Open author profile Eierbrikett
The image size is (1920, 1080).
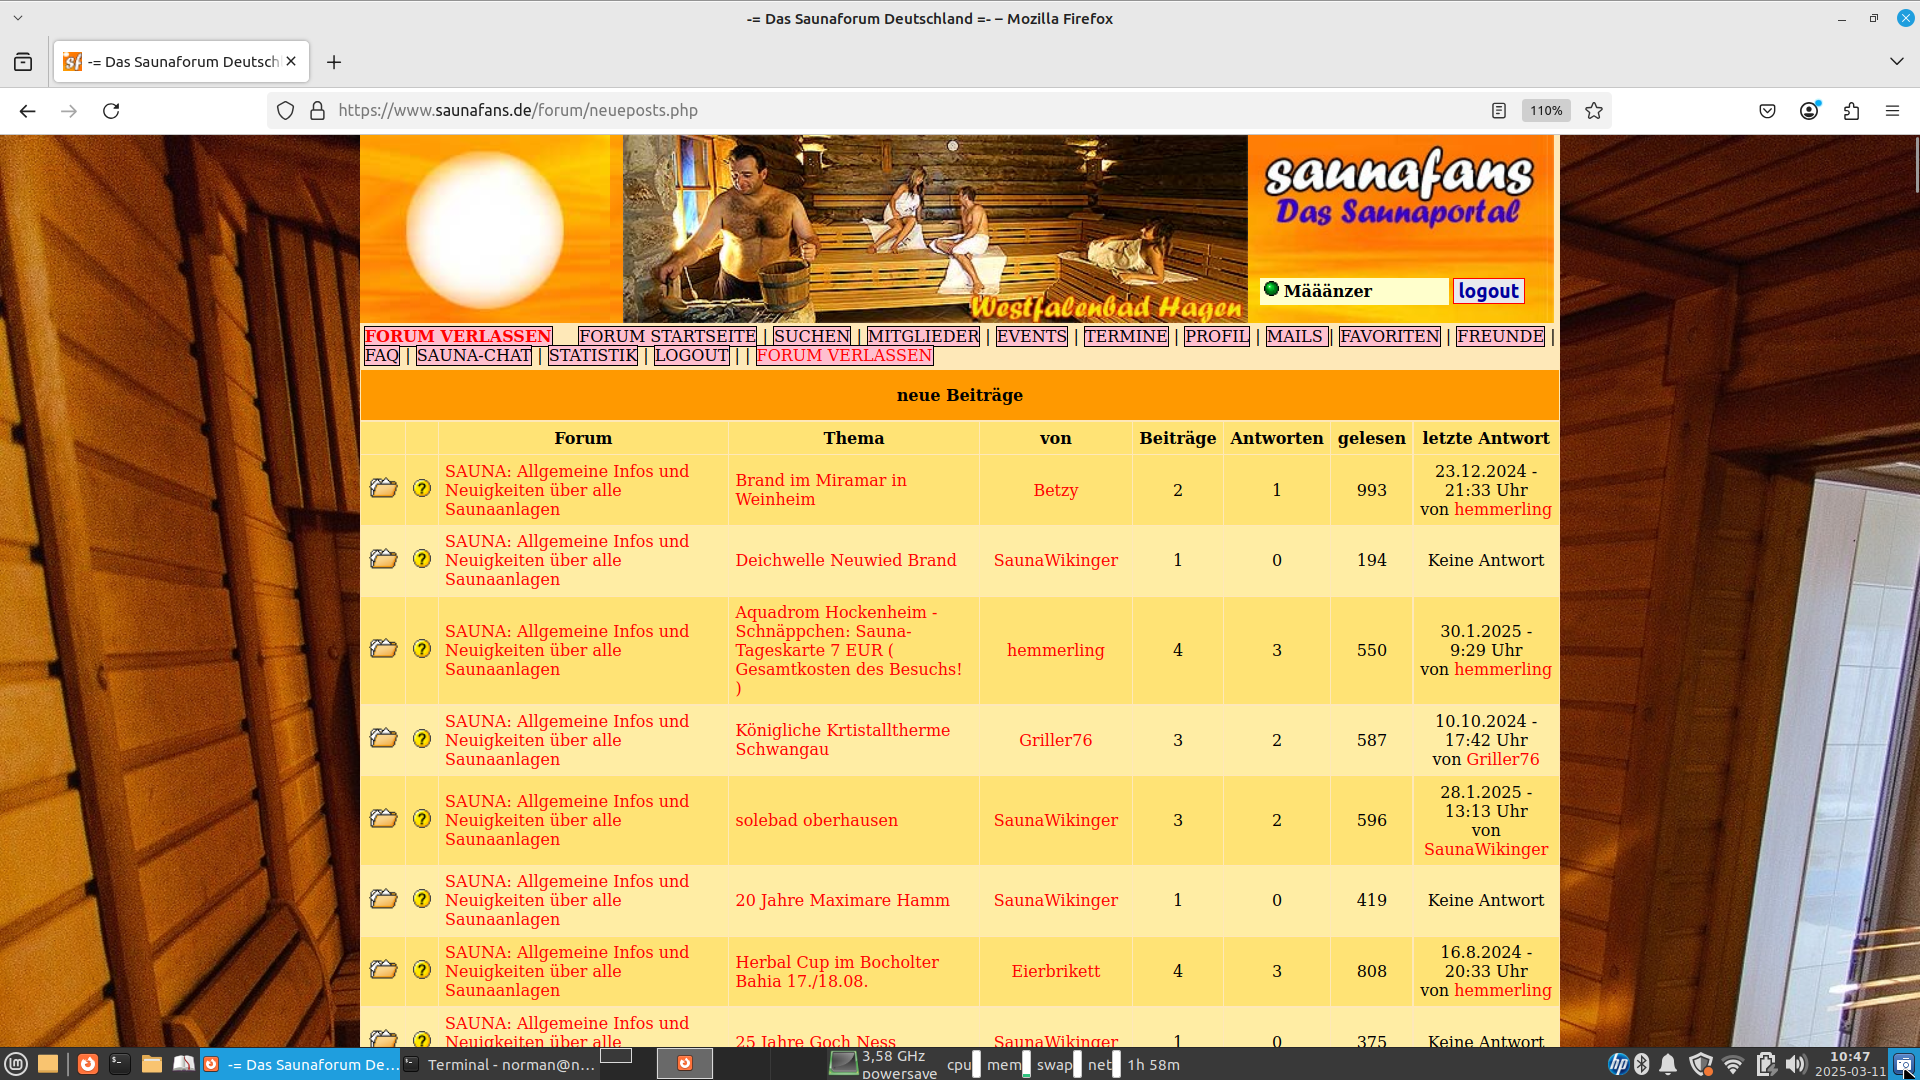(x=1055, y=971)
